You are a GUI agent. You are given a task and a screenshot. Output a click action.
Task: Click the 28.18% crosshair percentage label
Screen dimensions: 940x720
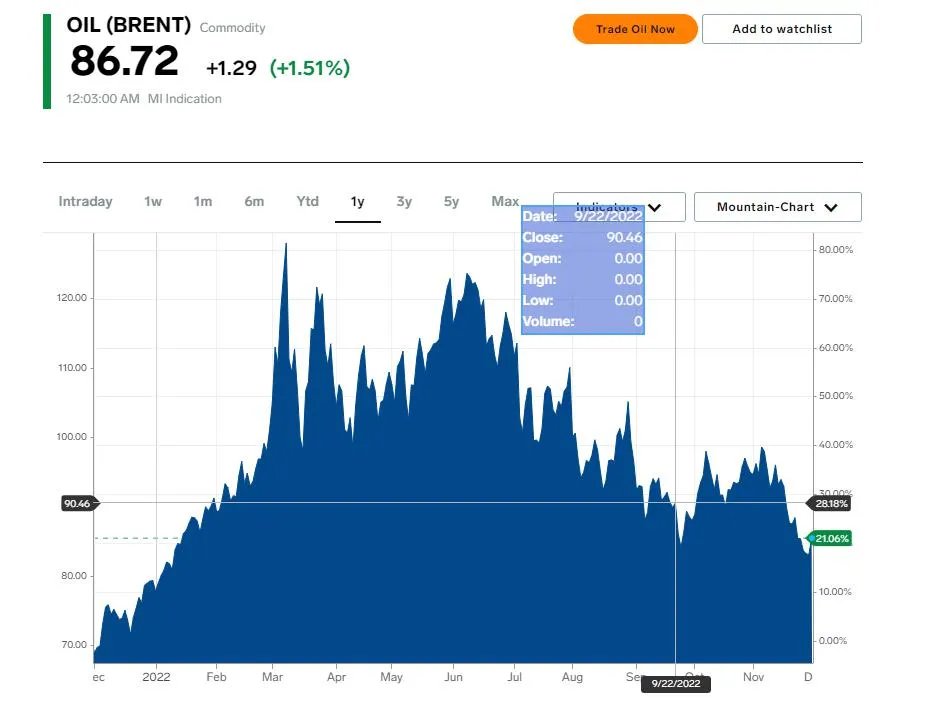click(x=831, y=503)
